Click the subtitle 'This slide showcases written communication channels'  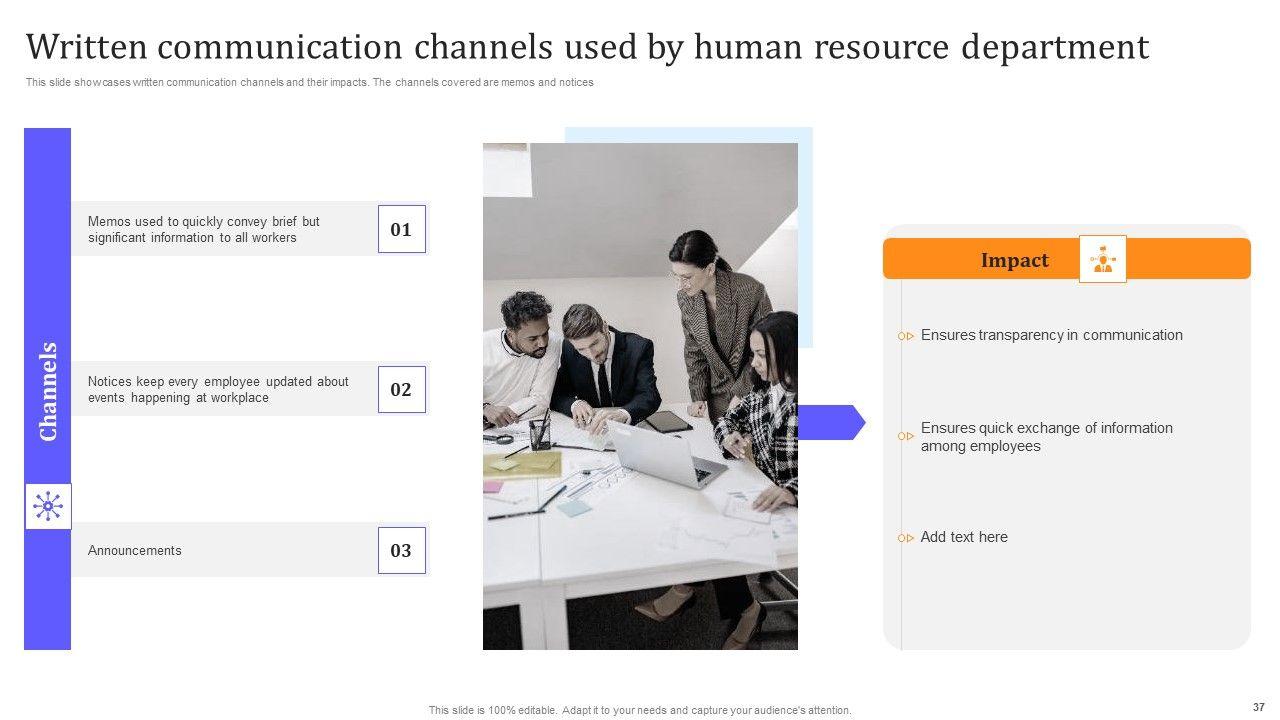[x=310, y=83]
